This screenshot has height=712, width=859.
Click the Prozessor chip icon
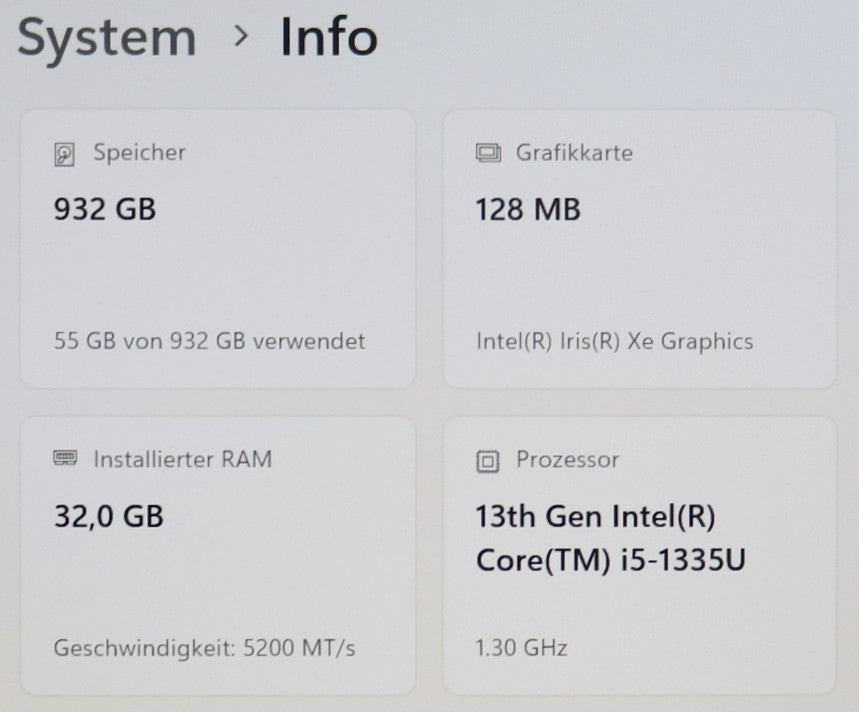click(x=488, y=461)
